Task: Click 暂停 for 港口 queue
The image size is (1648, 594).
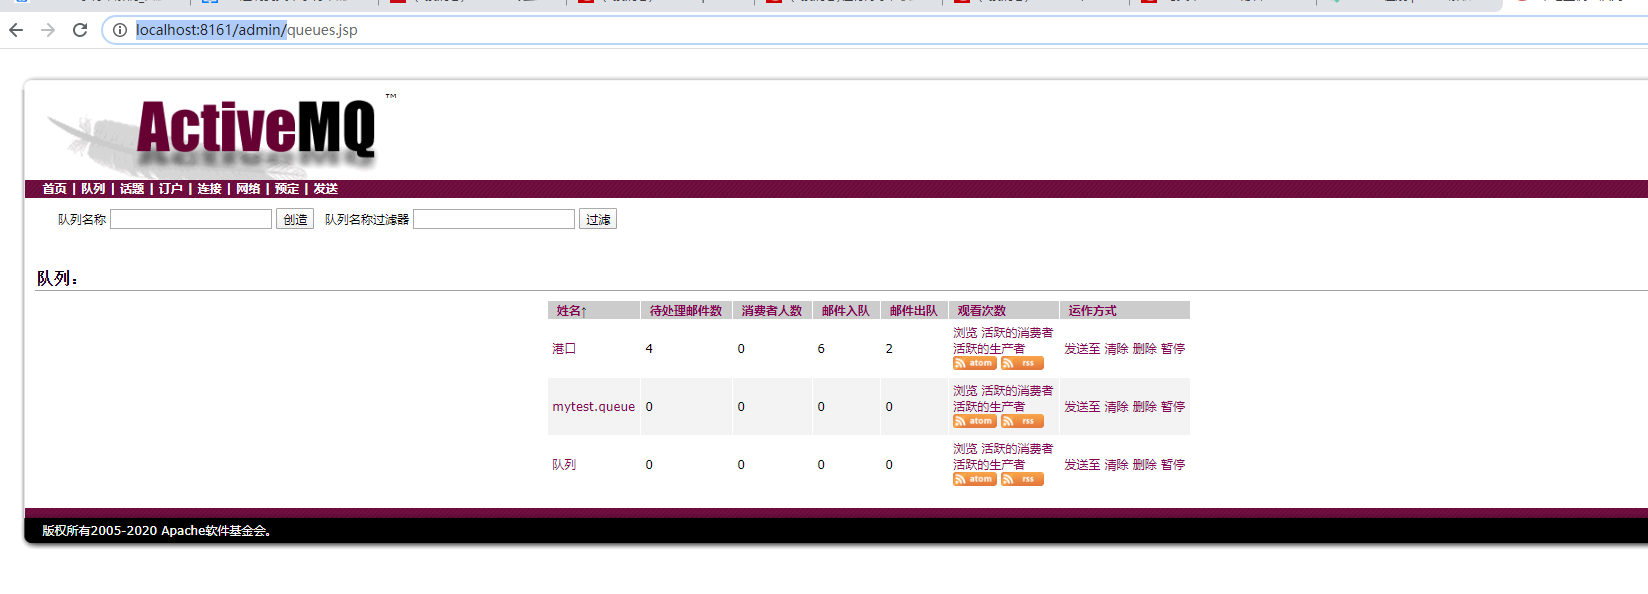Action: pyautogui.click(x=1173, y=349)
